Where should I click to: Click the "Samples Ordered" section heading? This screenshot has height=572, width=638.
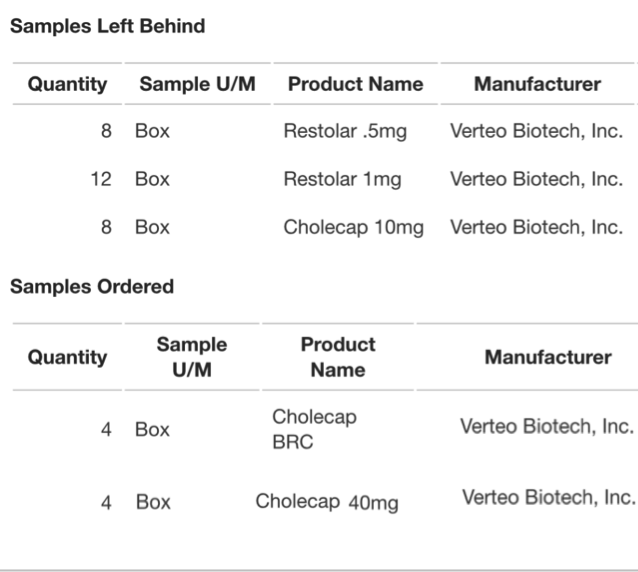pos(92,287)
